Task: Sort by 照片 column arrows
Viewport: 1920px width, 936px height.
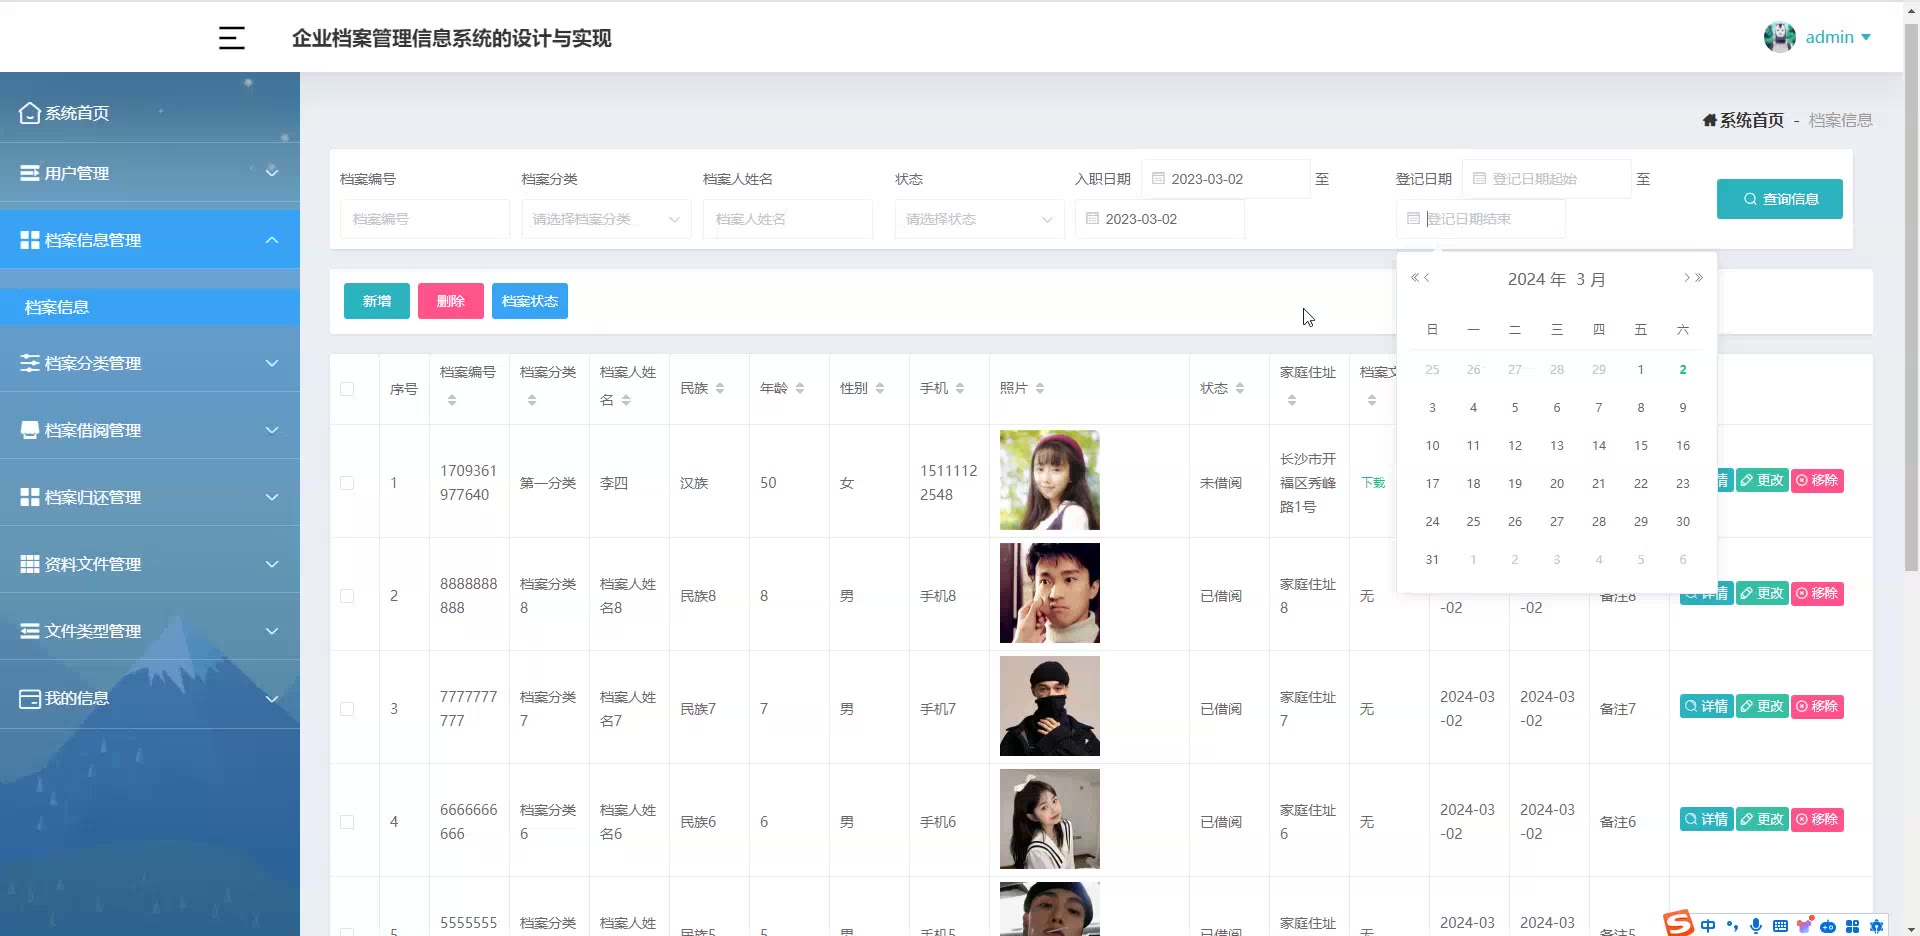Action: click(1040, 388)
